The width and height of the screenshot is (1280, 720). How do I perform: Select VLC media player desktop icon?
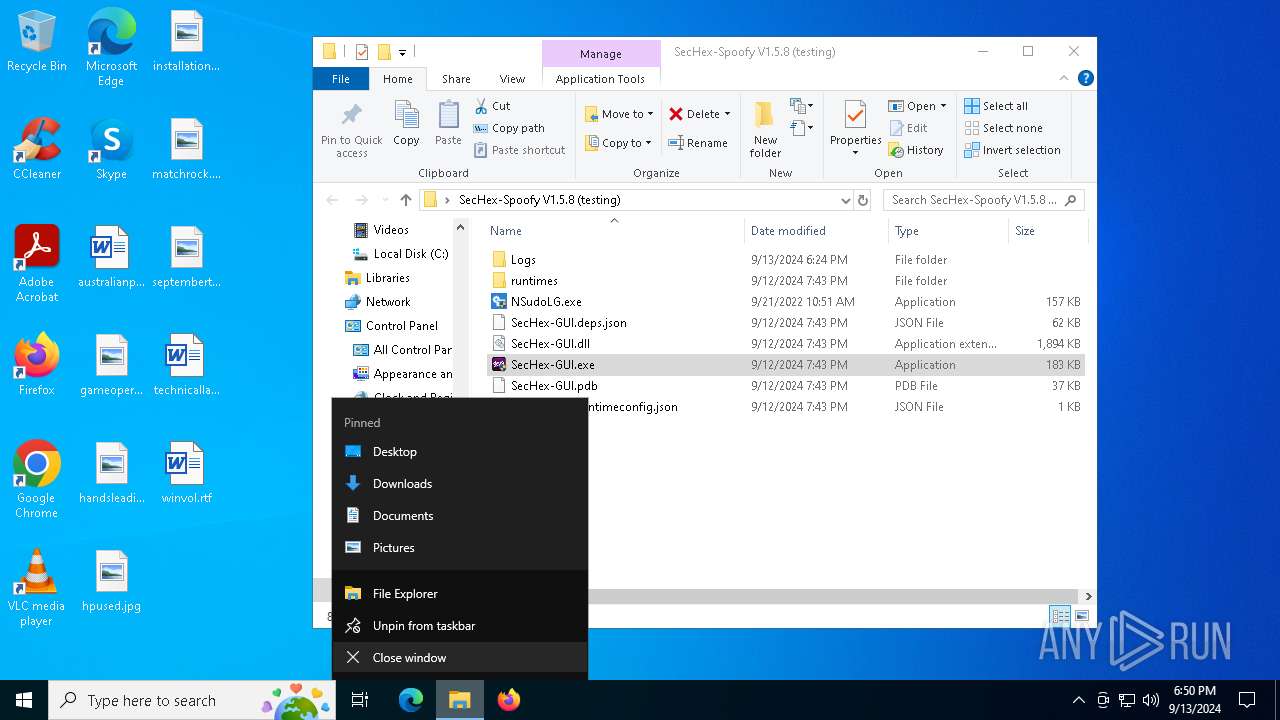(x=36, y=588)
